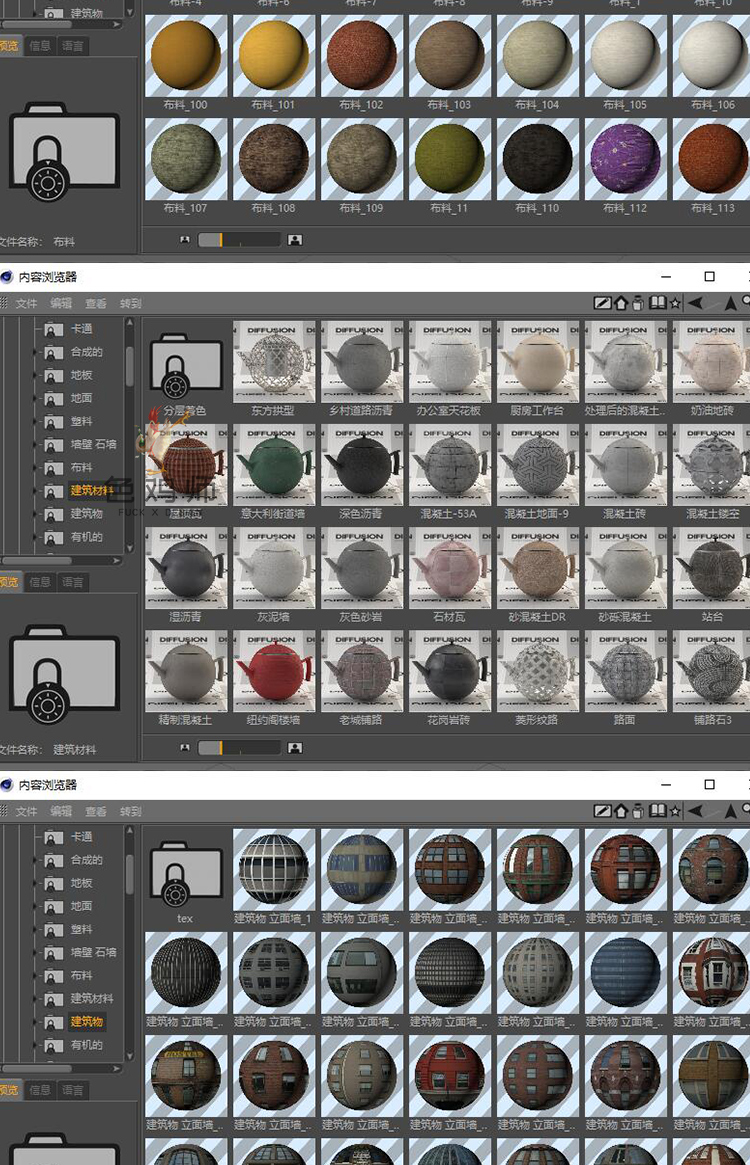The height and width of the screenshot is (1165, 750).
Task: Click large-thumbnail icon right of 建筑材料 window slider
Action: click(x=295, y=747)
